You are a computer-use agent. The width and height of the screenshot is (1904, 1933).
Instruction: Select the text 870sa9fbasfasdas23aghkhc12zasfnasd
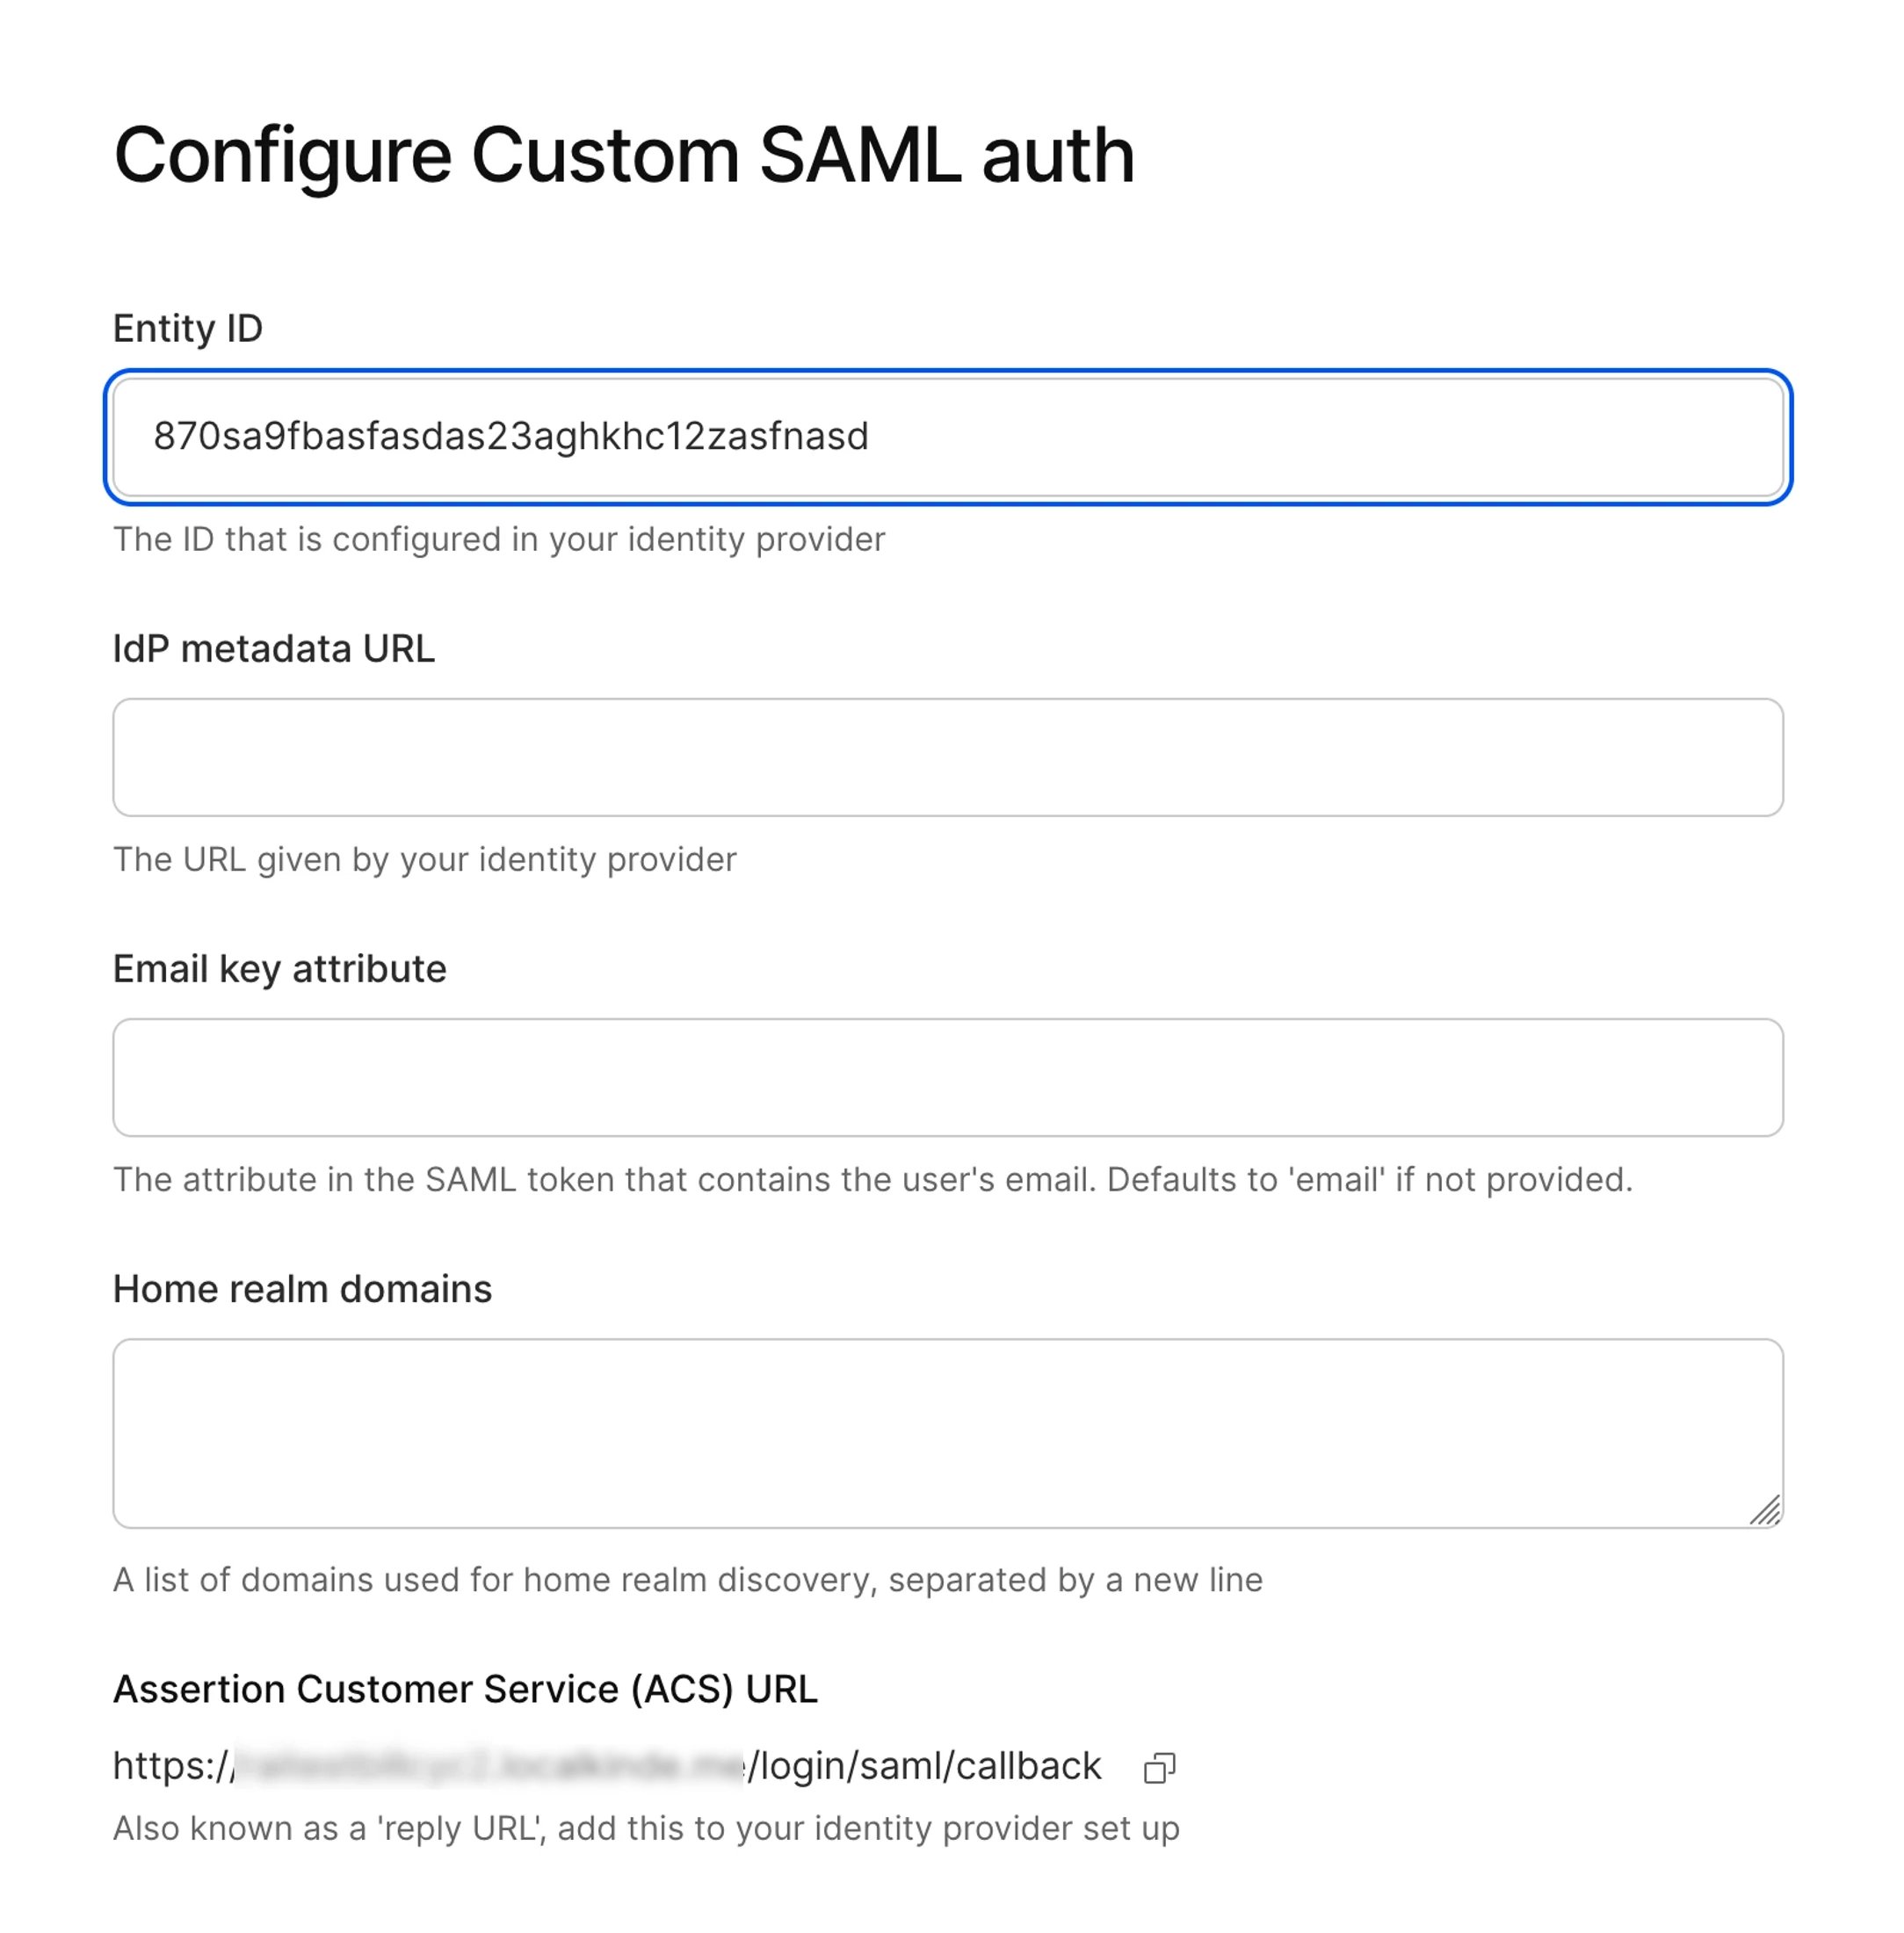(510, 437)
